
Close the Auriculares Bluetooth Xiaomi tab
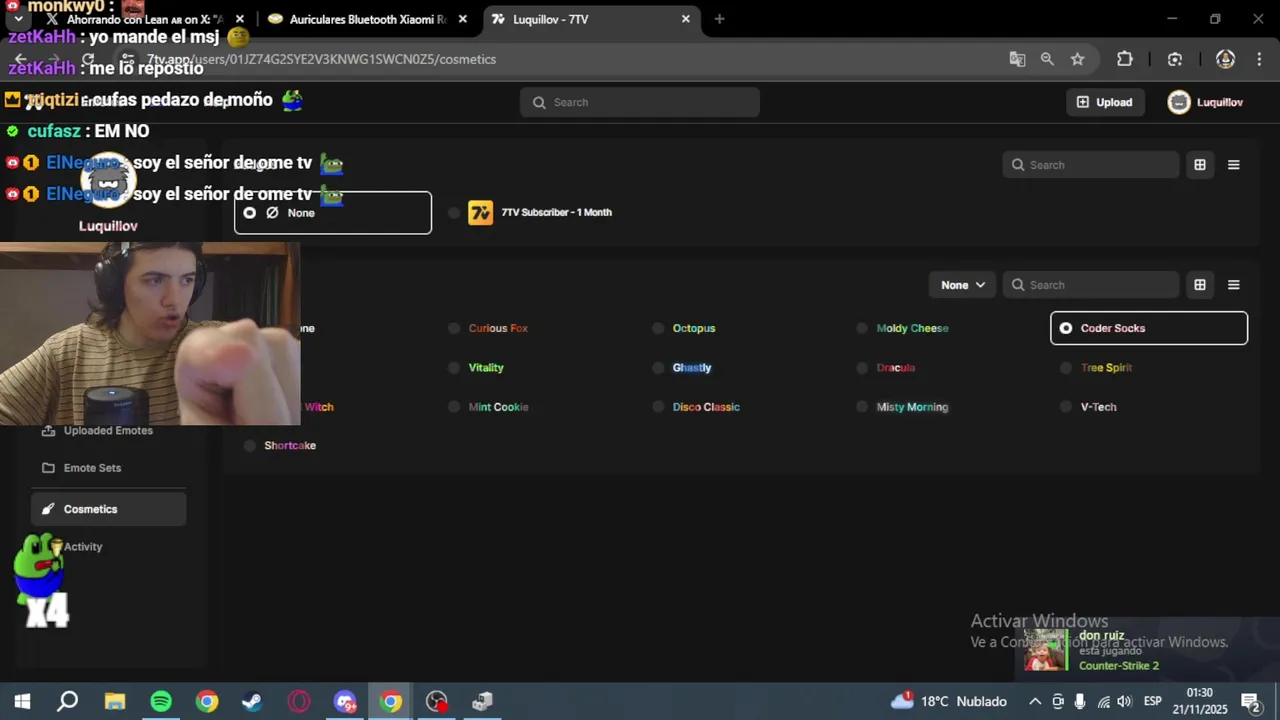coord(463,19)
